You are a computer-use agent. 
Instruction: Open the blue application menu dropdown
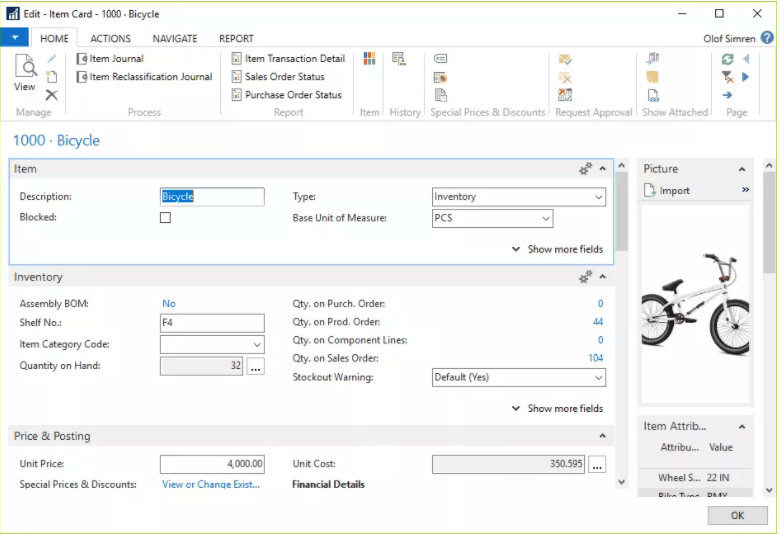(14, 37)
